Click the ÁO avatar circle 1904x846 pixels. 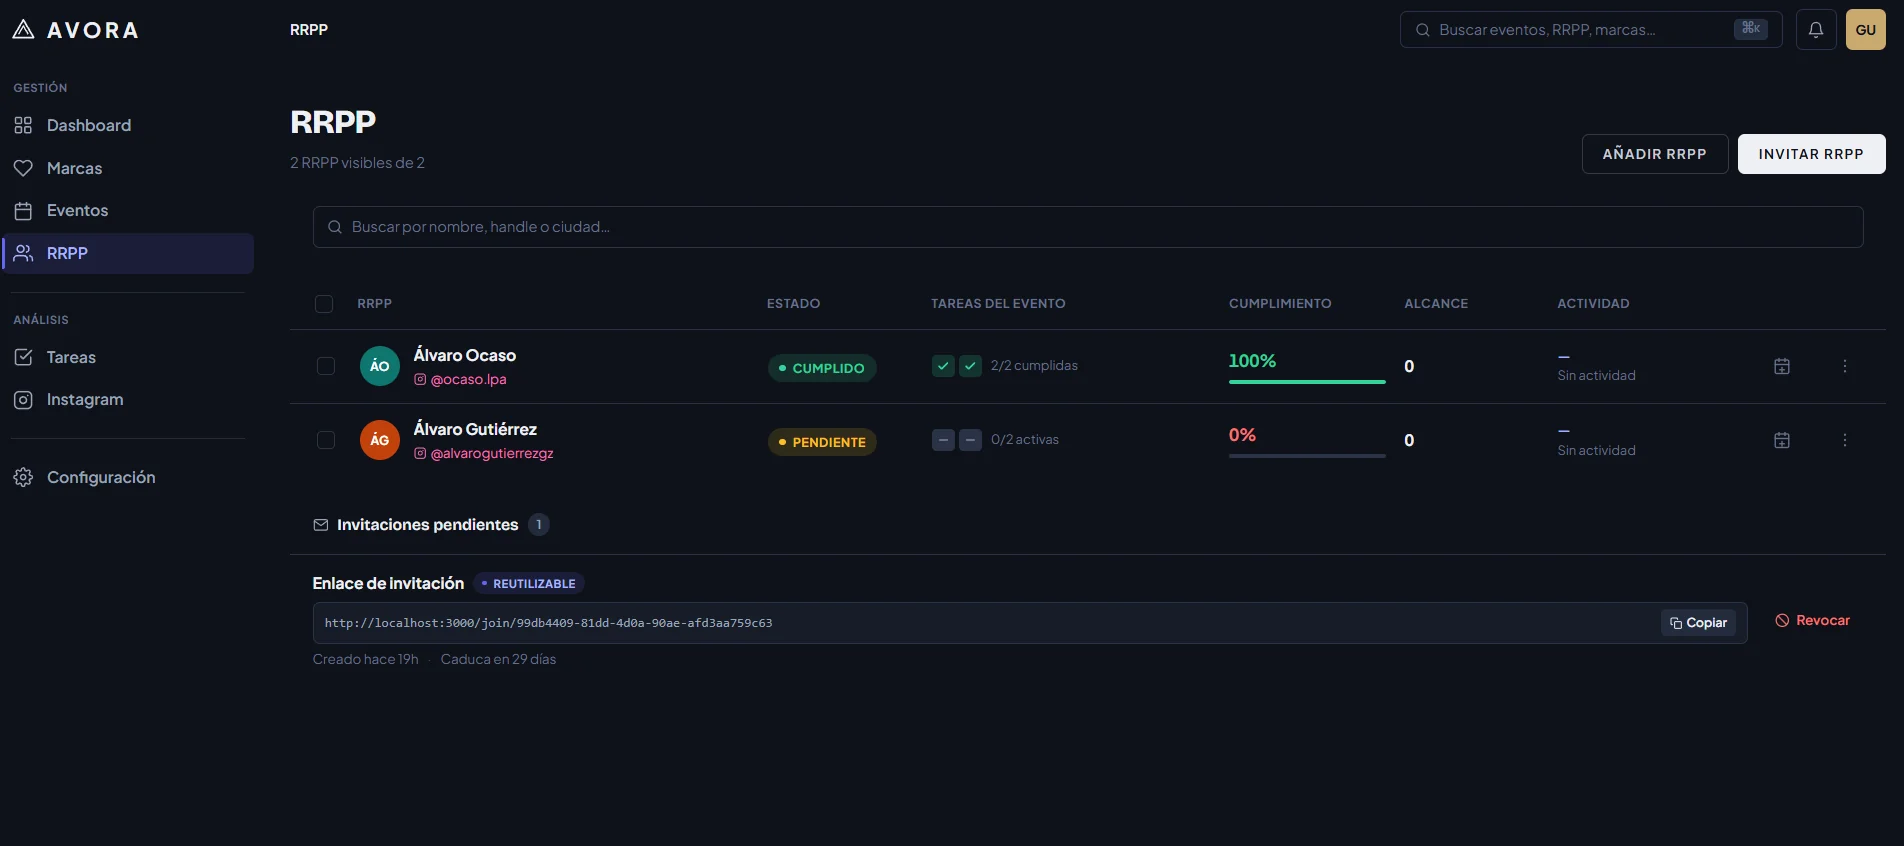click(380, 366)
